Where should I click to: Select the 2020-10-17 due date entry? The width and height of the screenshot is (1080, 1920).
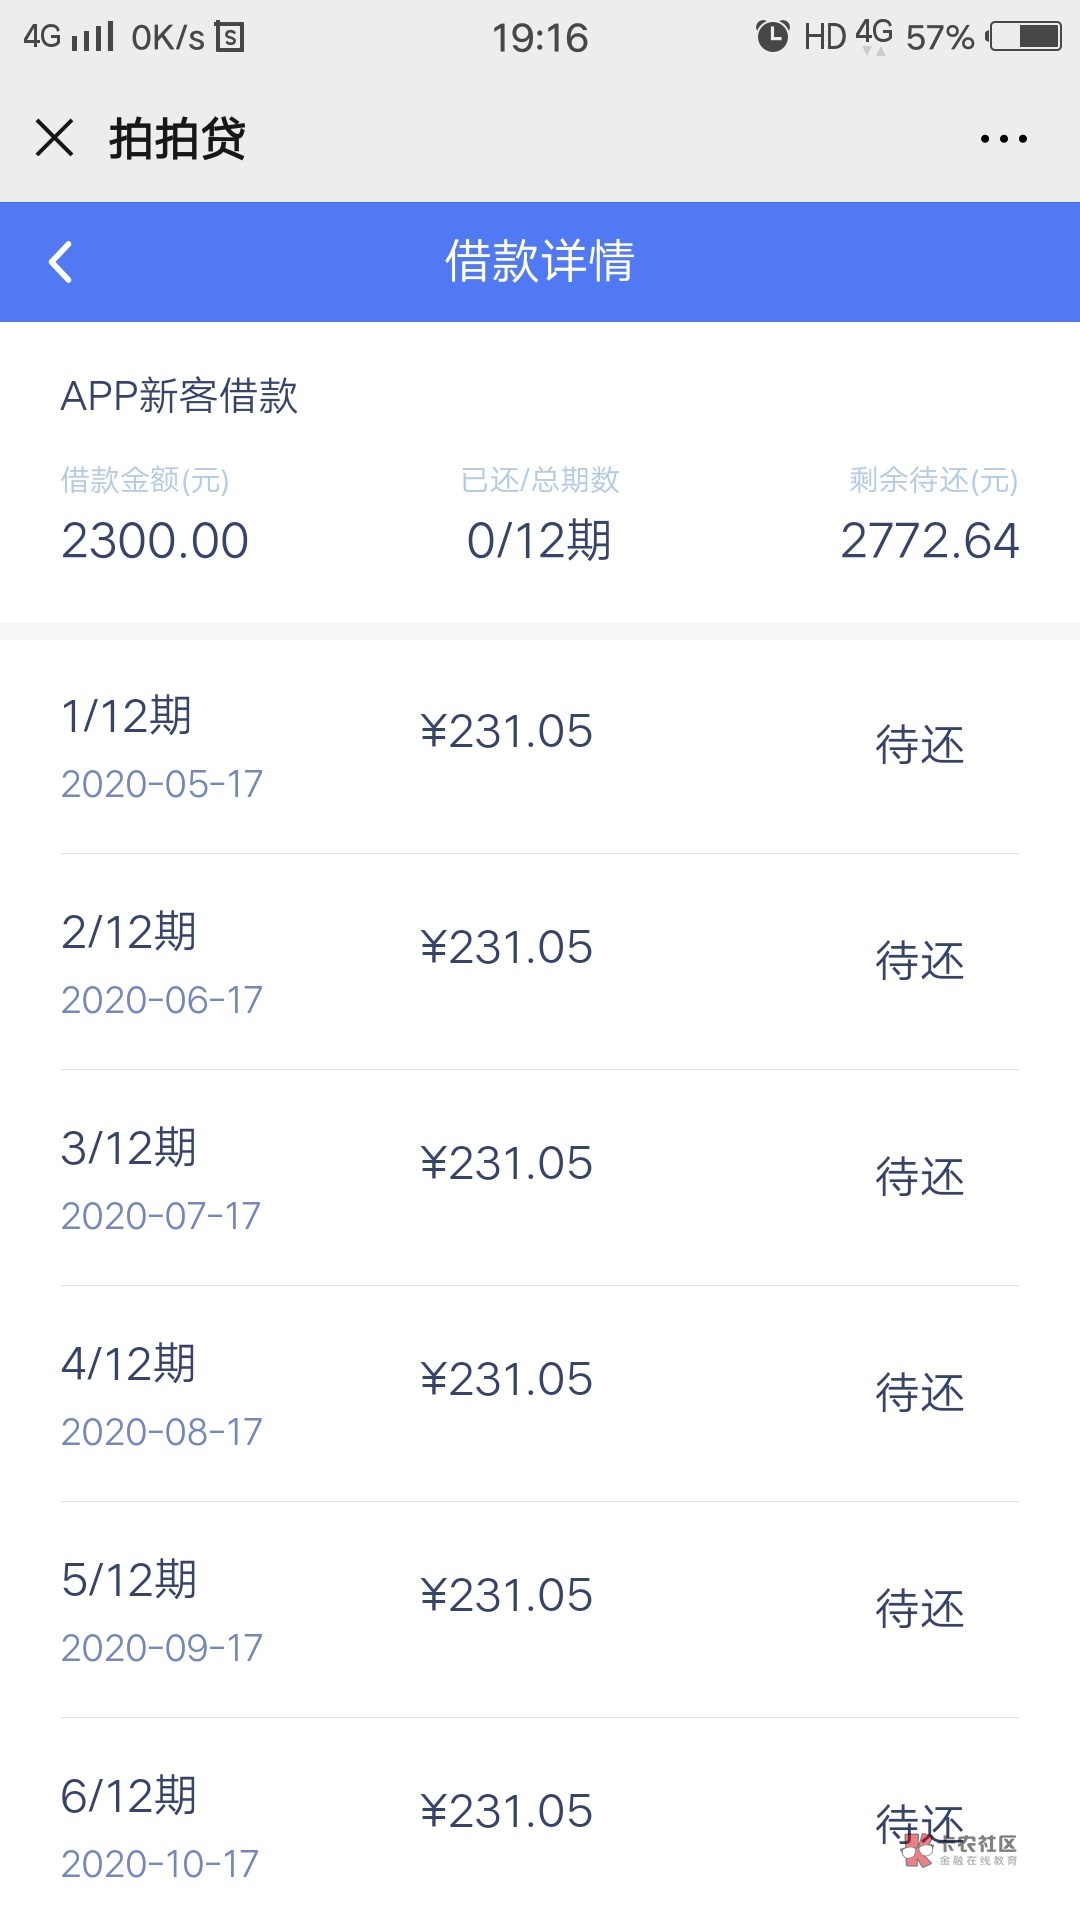160,1864
